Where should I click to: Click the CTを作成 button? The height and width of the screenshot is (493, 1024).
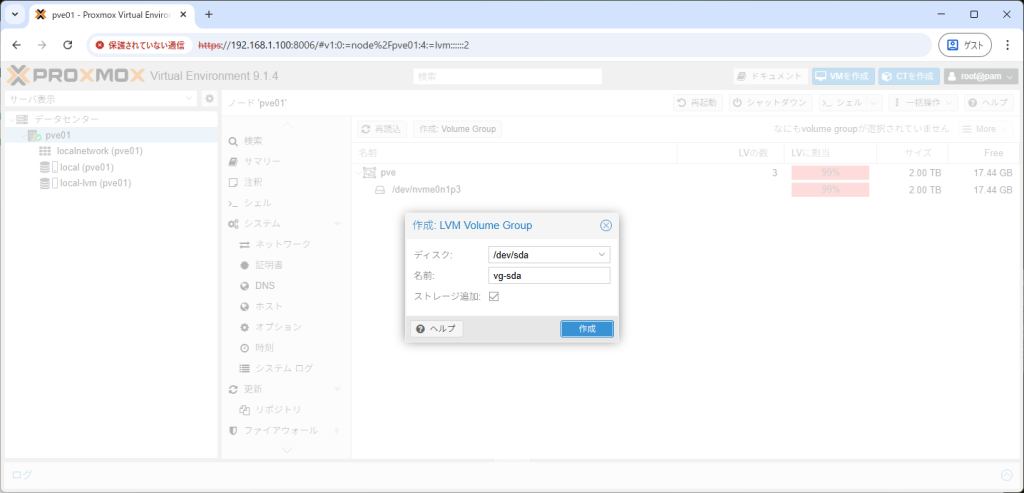pos(909,76)
